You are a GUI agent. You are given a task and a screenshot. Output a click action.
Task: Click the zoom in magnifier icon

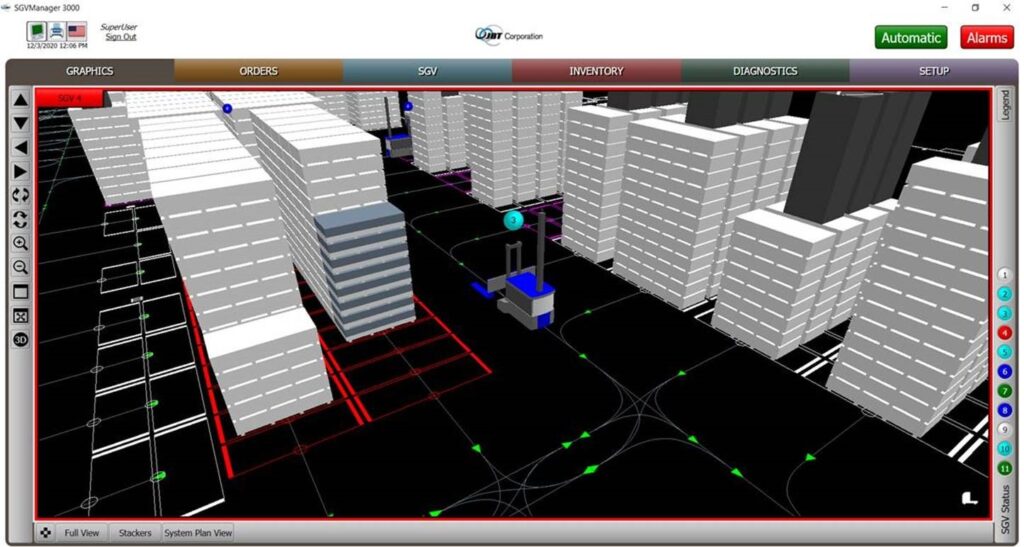[20, 243]
